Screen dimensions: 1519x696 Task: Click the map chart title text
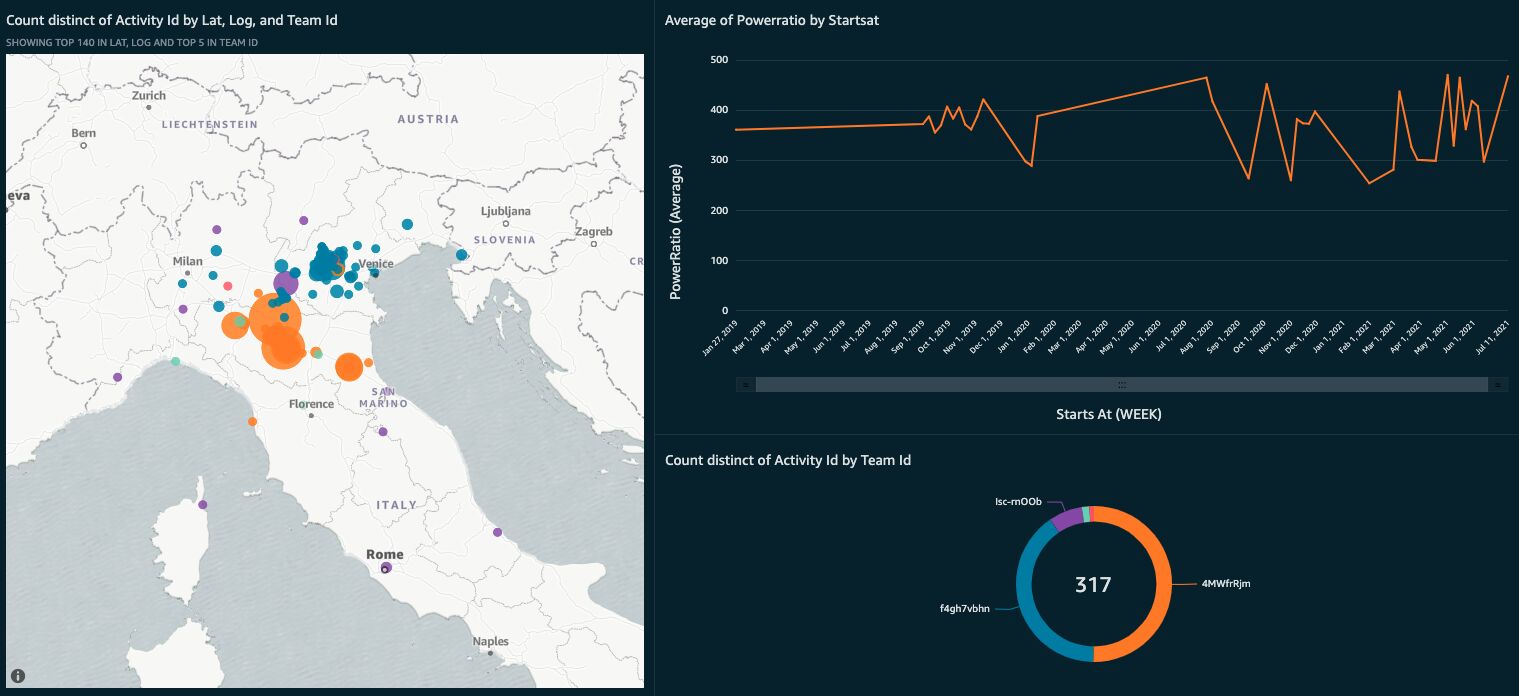click(172, 20)
